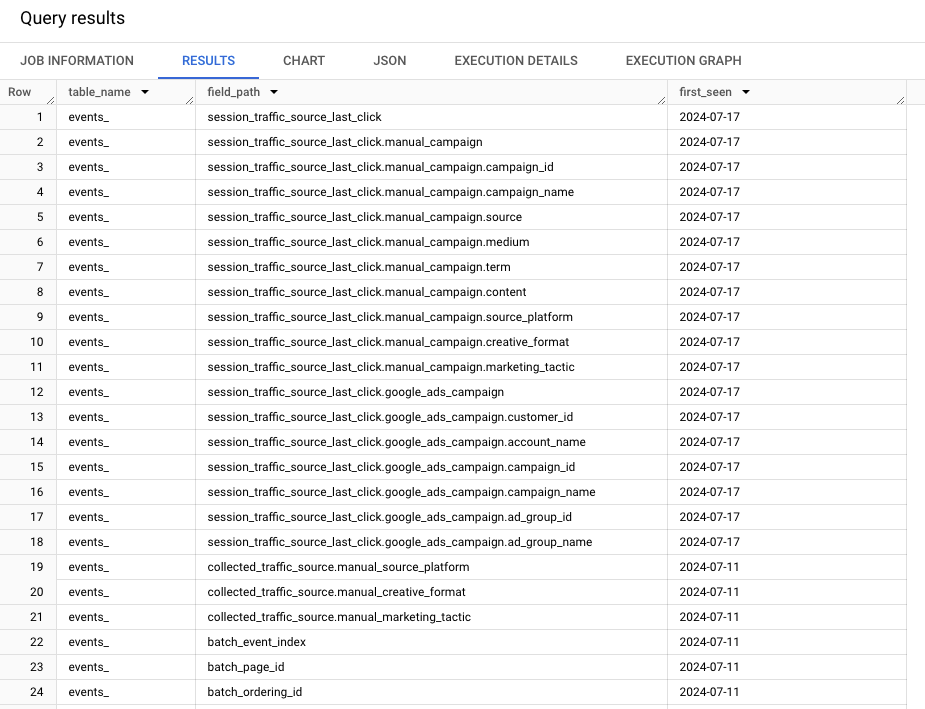This screenshot has width=925, height=709.
Task: Open the EXECUTION GRAPH tab
Action: point(683,60)
